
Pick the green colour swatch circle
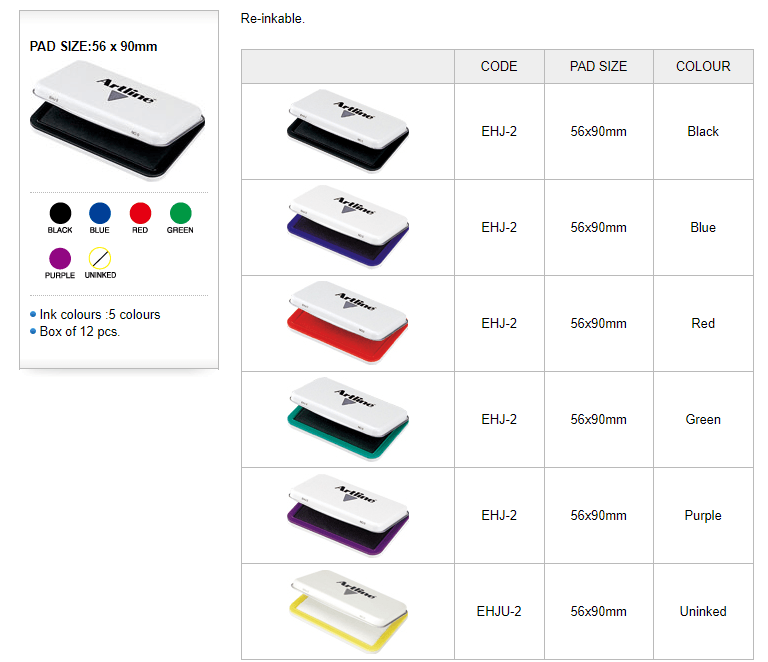coord(180,213)
